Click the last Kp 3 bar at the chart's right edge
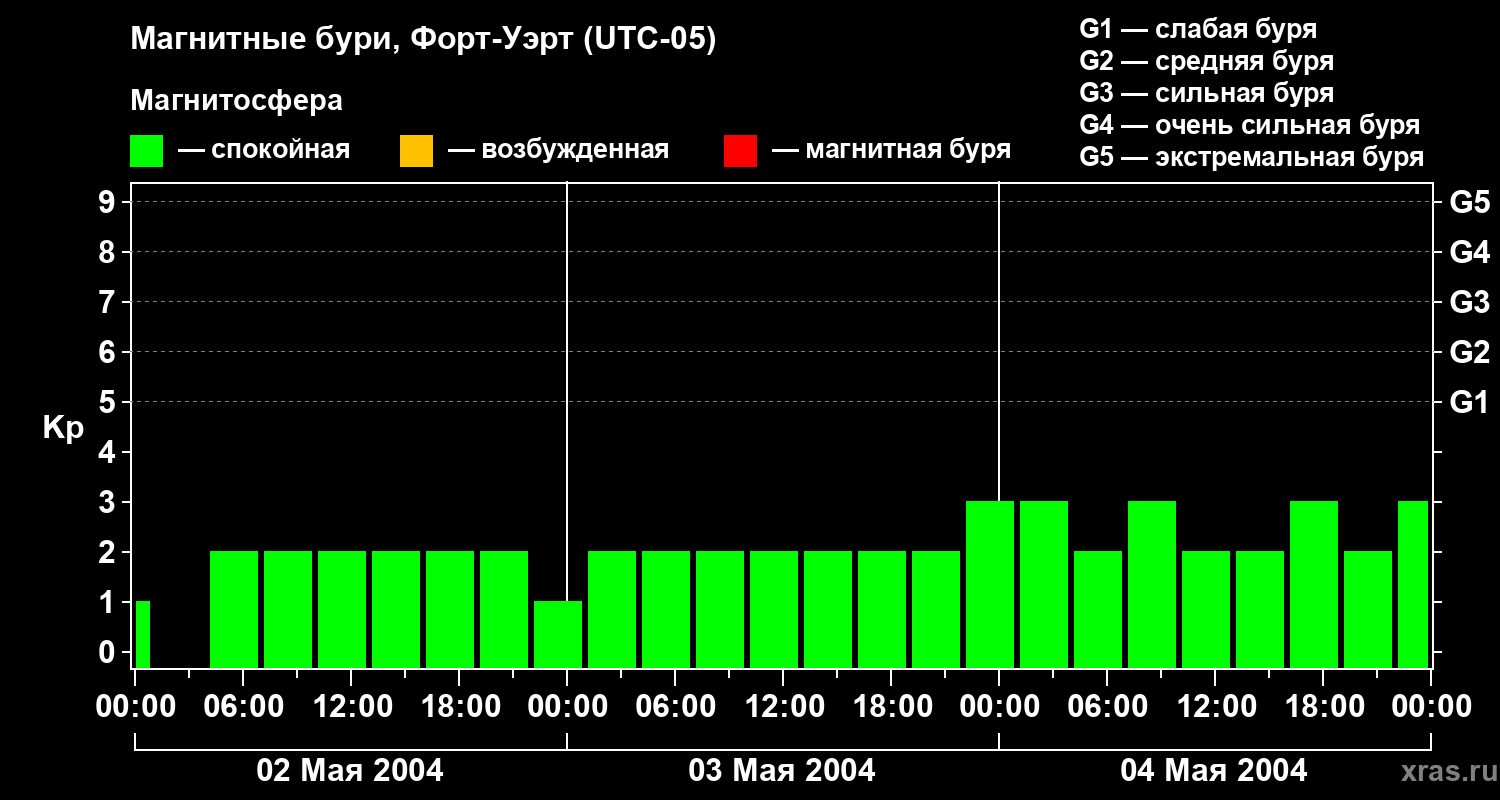Image resolution: width=1500 pixels, height=800 pixels. pos(1413,584)
